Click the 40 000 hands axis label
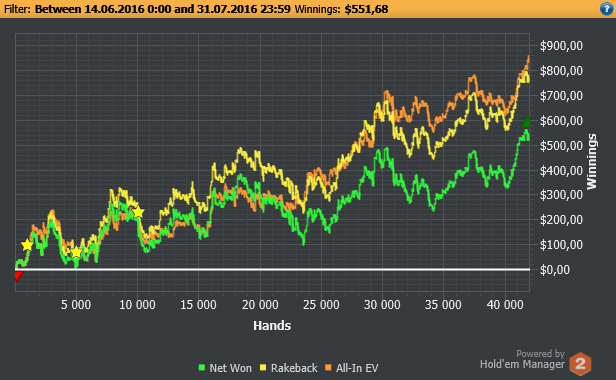The image size is (616, 380). pos(505,305)
